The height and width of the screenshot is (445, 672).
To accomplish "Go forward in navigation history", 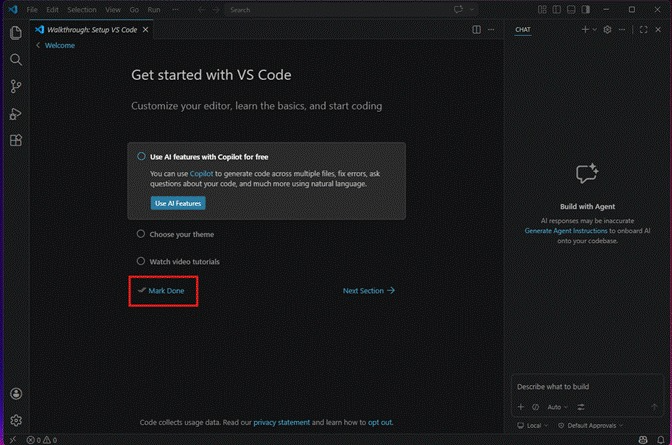I will click(216, 9).
